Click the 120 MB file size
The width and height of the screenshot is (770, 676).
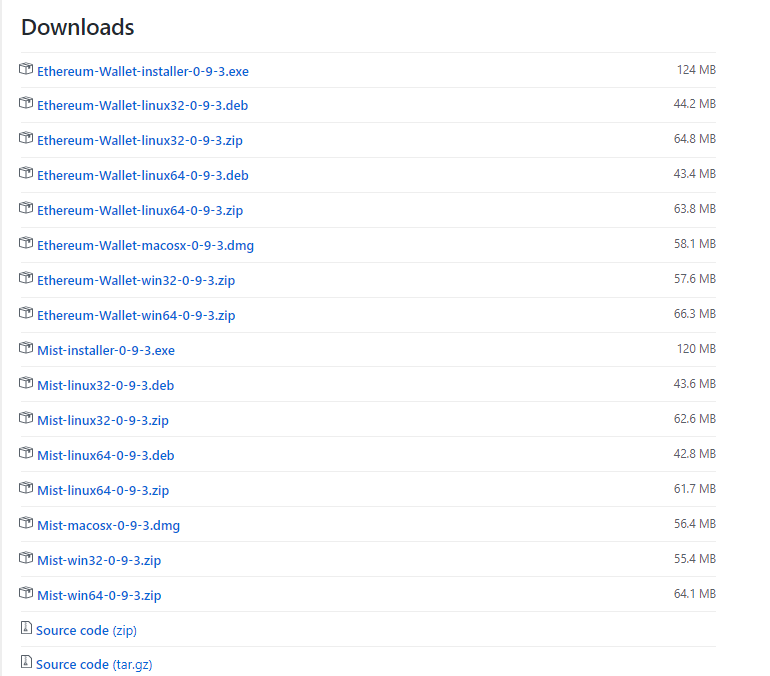tap(696, 349)
